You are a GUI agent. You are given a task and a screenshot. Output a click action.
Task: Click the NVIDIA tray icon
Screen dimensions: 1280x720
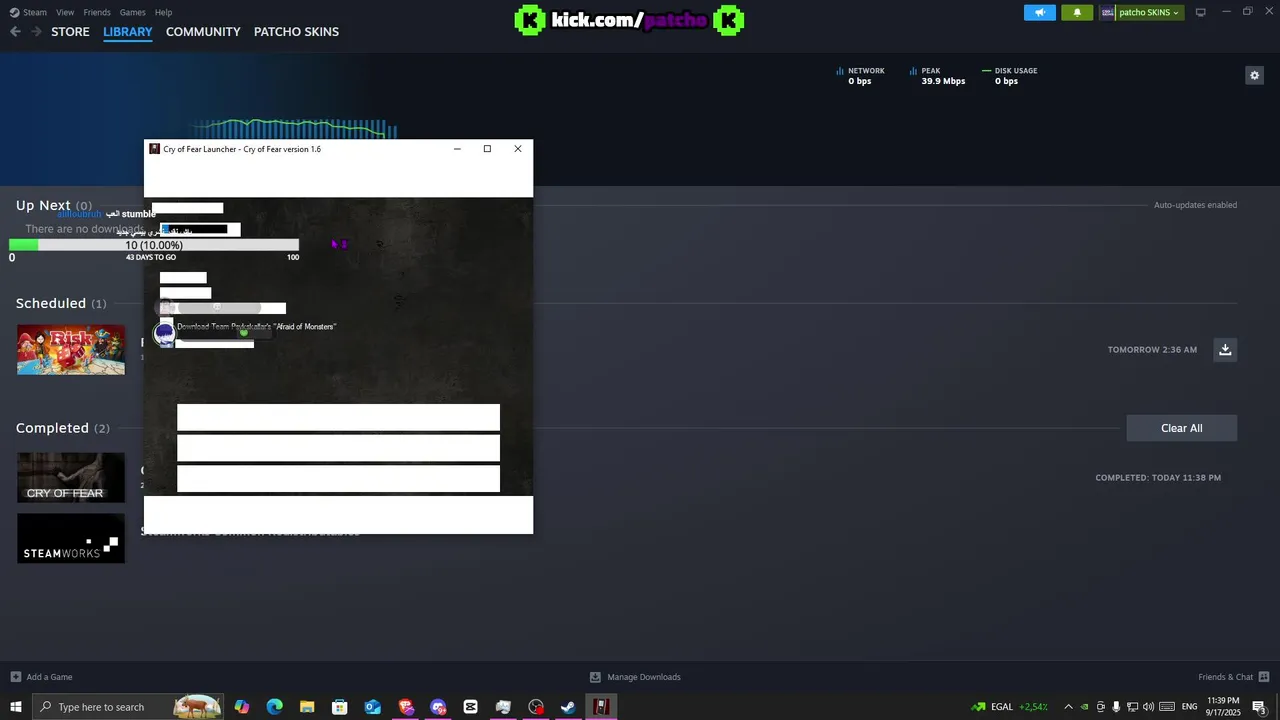1085,707
